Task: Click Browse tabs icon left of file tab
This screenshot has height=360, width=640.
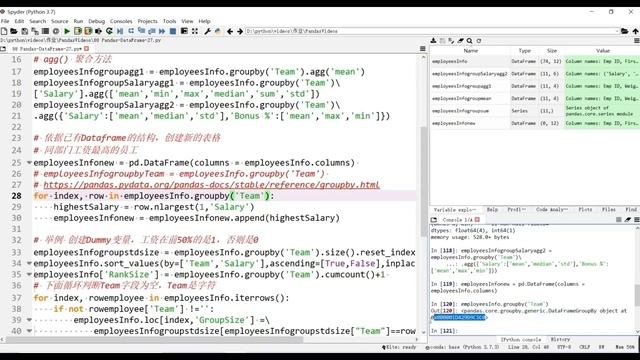Action: (3, 49)
